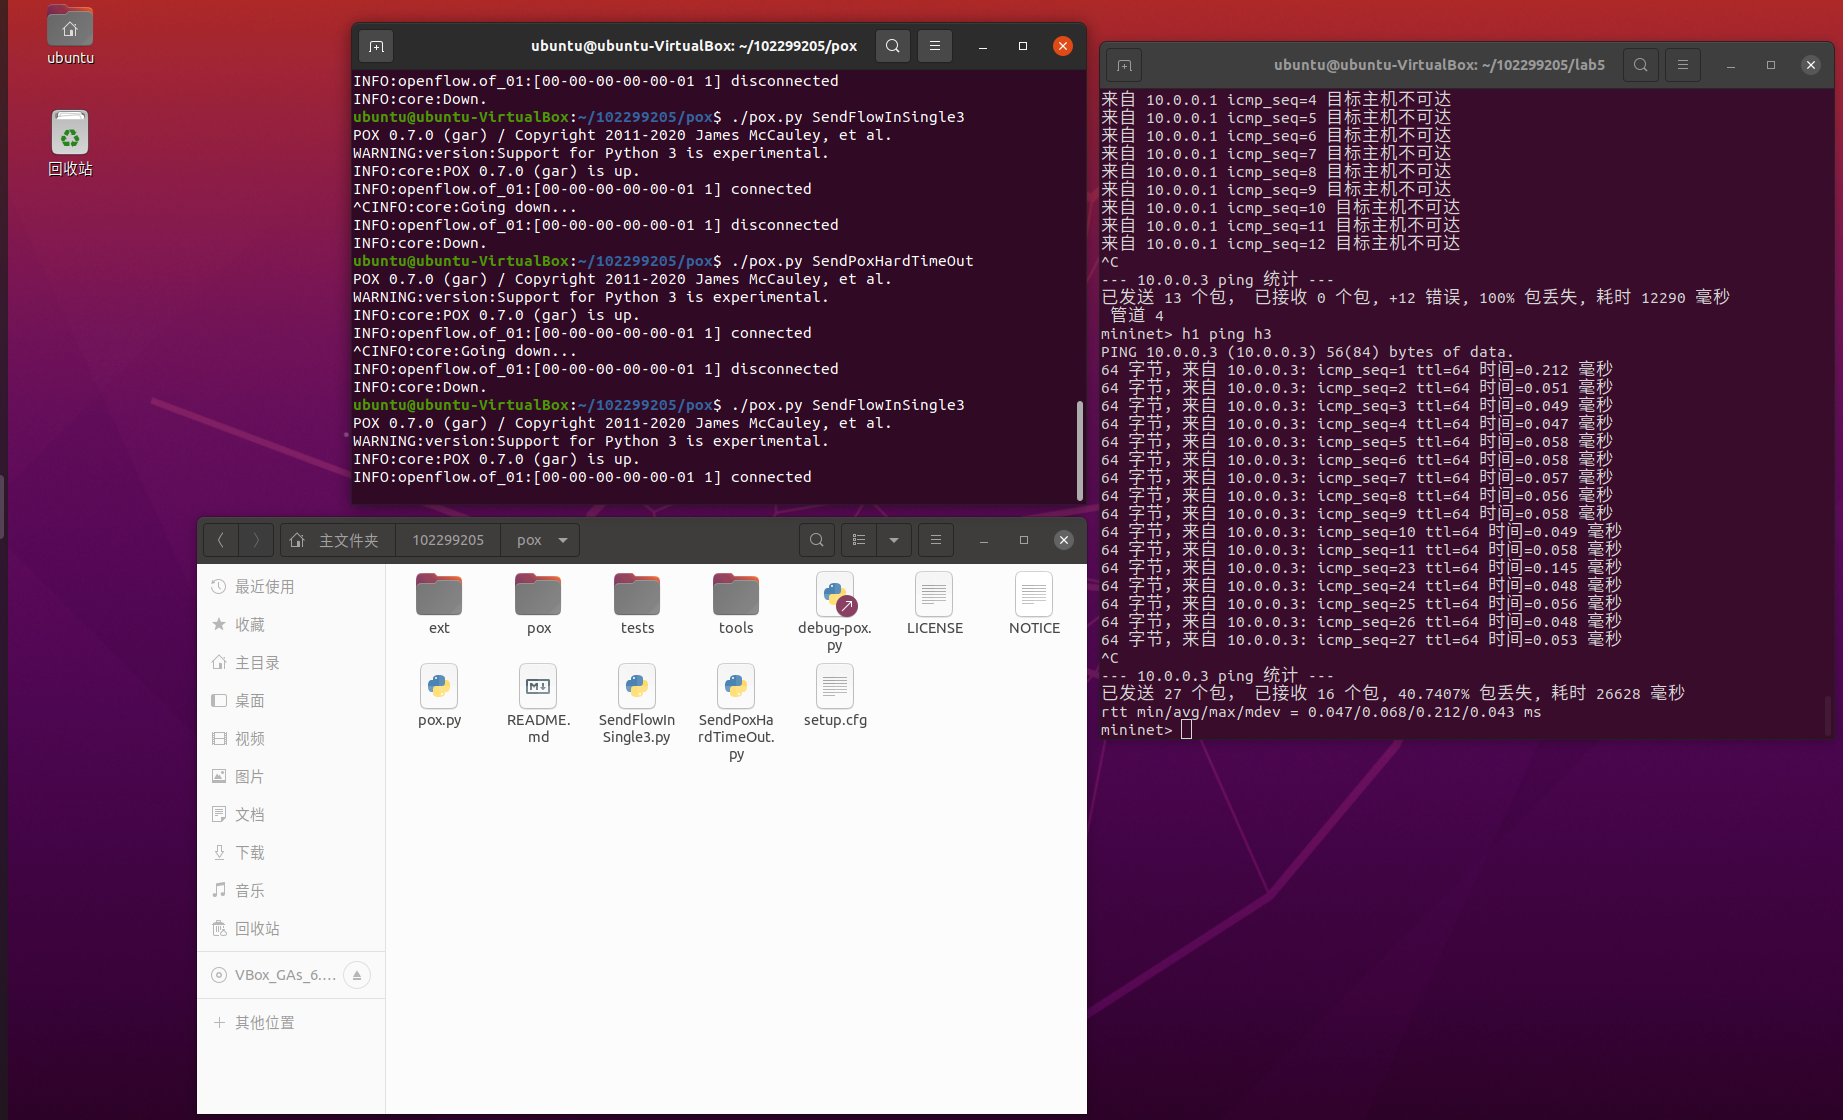Go back in file manager
Viewport: 1843px width, 1120px height.
click(221, 540)
